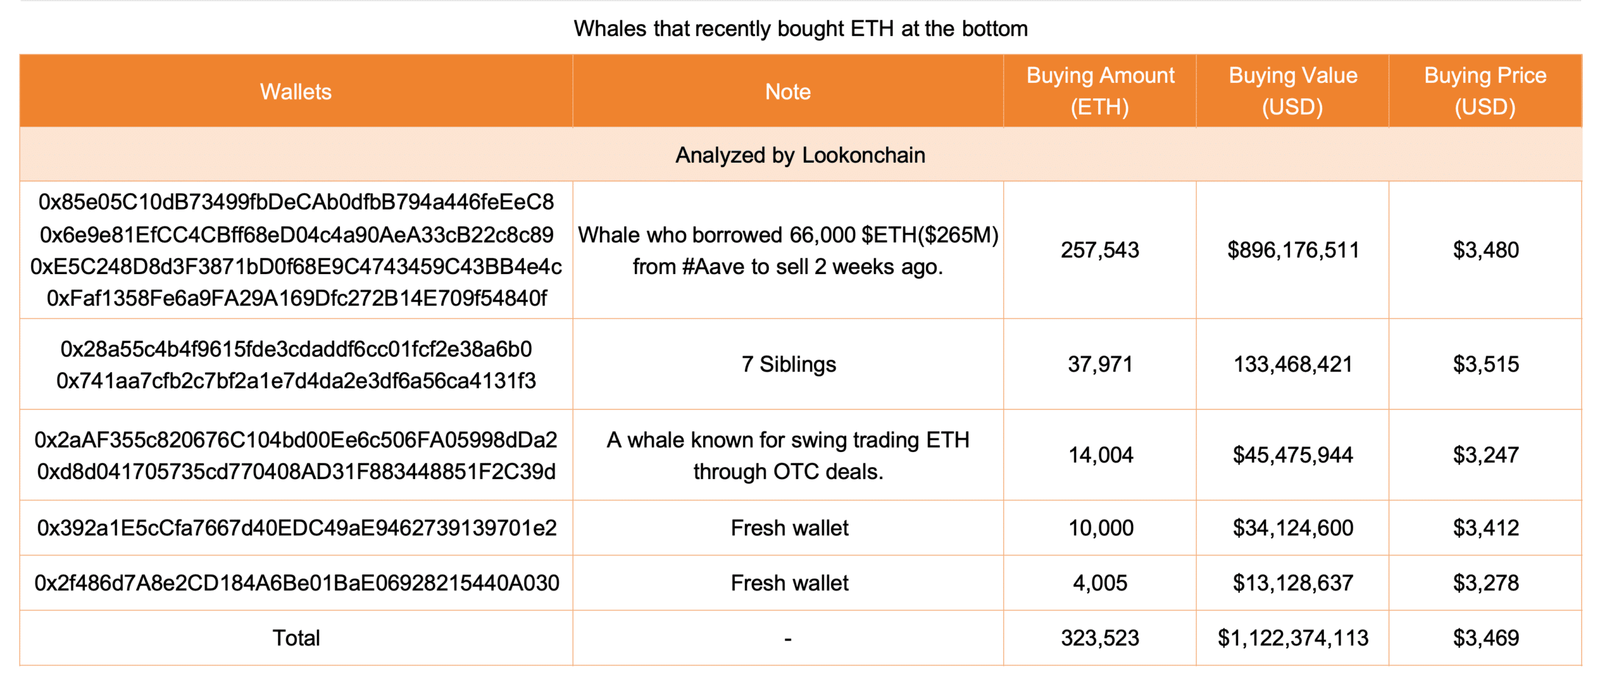Click wallet address starting 0x28a55c4b
The height and width of the screenshot is (688, 1600).
[296, 349]
